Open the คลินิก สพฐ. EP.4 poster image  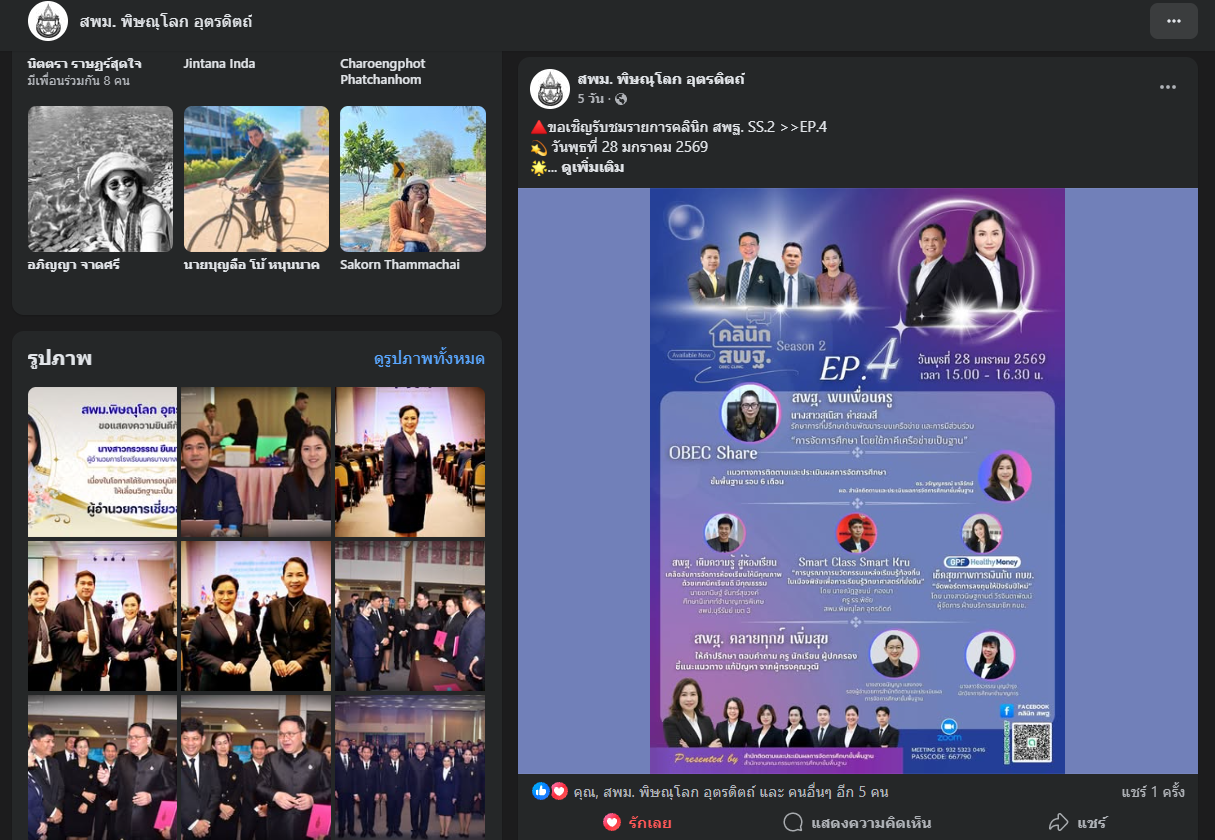[x=857, y=481]
